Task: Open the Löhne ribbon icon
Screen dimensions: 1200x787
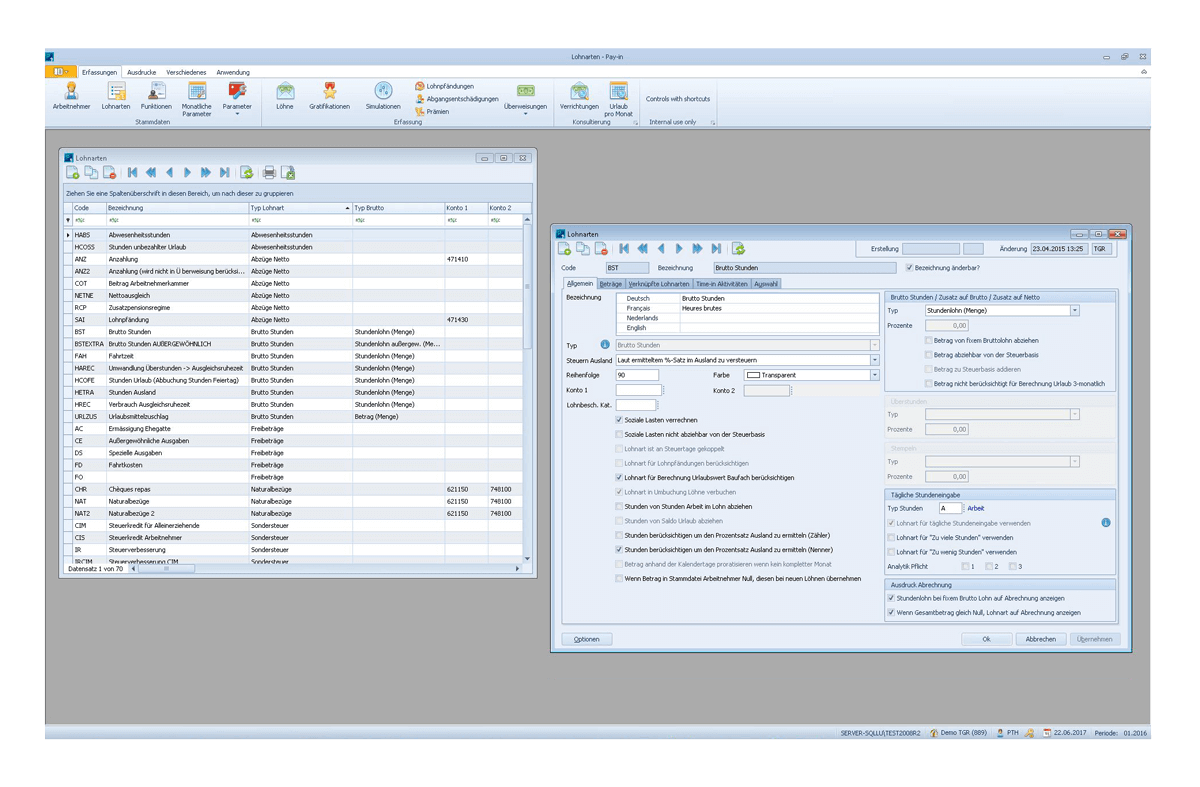Action: point(285,96)
